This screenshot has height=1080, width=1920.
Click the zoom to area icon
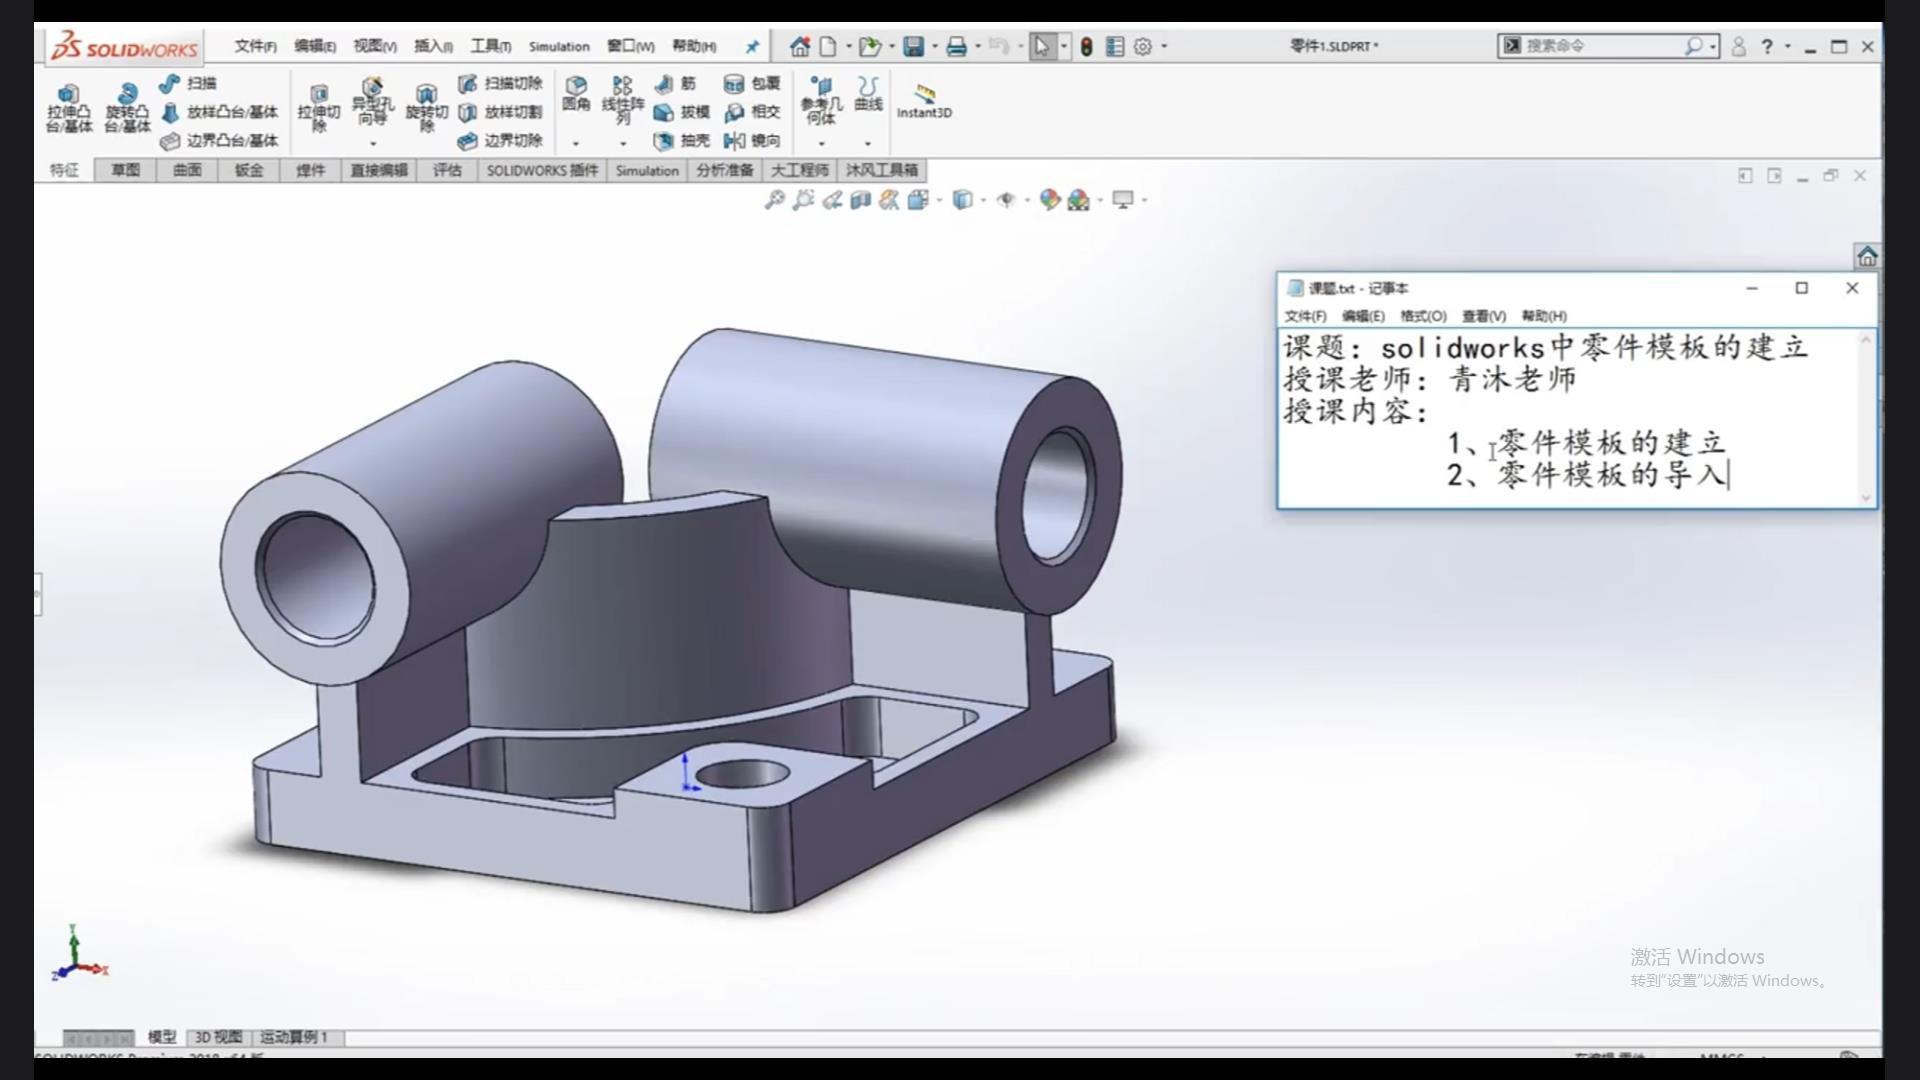803,200
